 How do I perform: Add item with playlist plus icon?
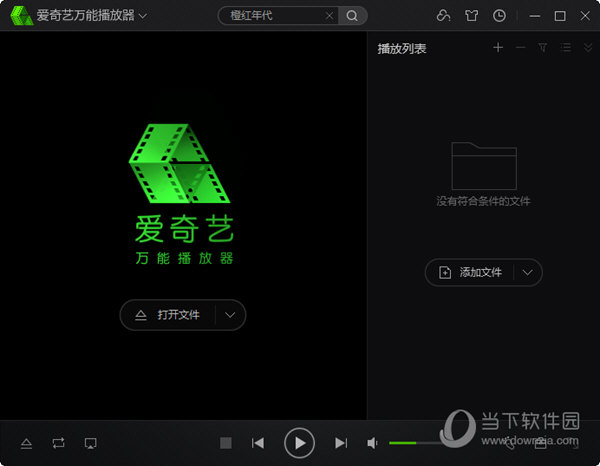click(498, 48)
